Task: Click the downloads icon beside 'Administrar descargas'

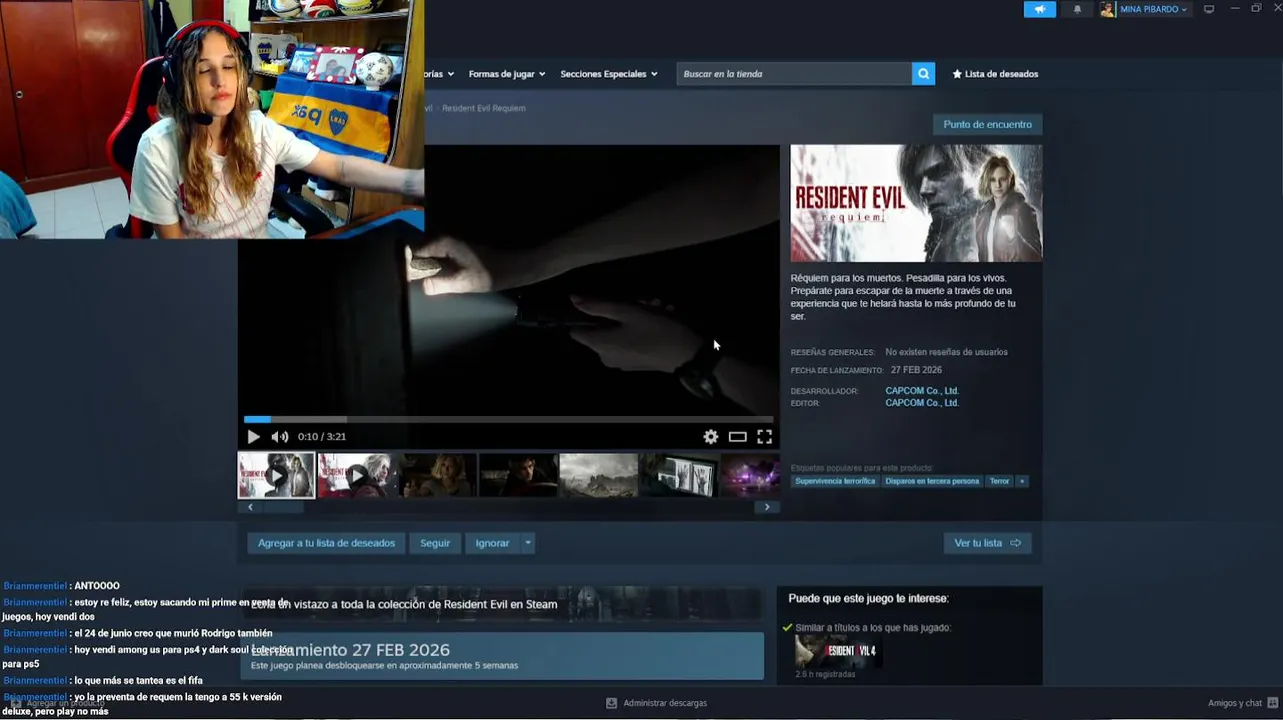Action: coord(612,703)
